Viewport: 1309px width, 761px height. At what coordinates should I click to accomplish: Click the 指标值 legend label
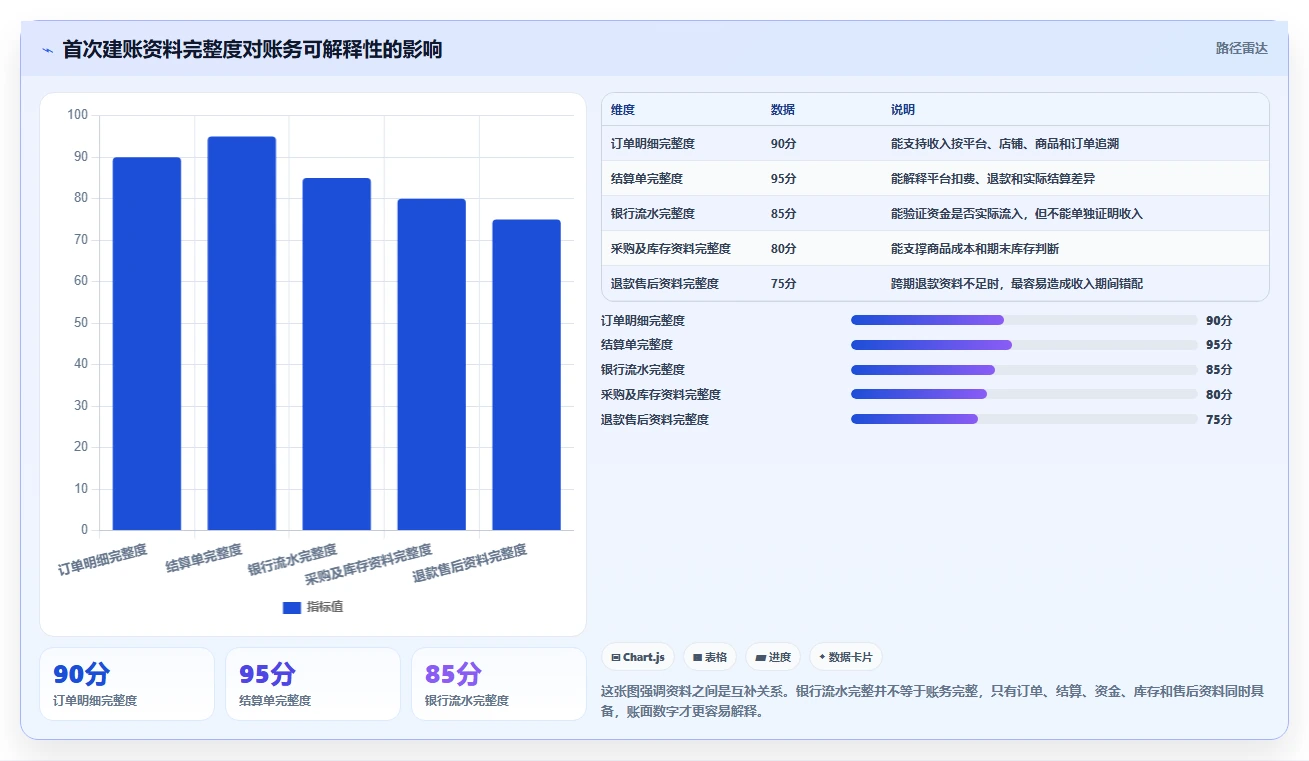point(325,607)
